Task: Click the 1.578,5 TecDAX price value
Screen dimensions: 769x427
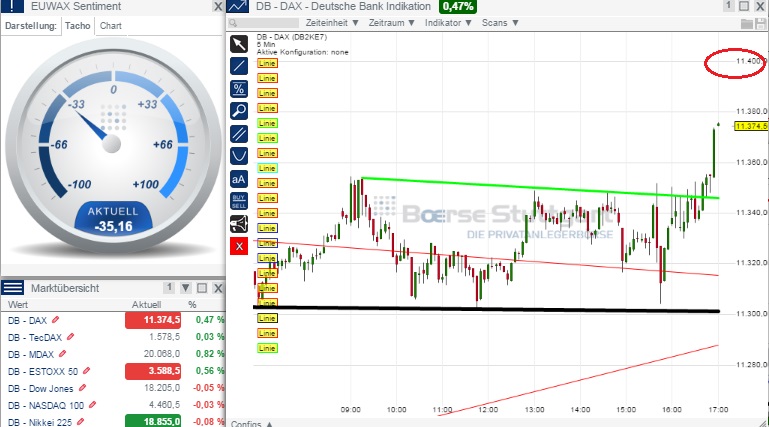Action: point(165,337)
